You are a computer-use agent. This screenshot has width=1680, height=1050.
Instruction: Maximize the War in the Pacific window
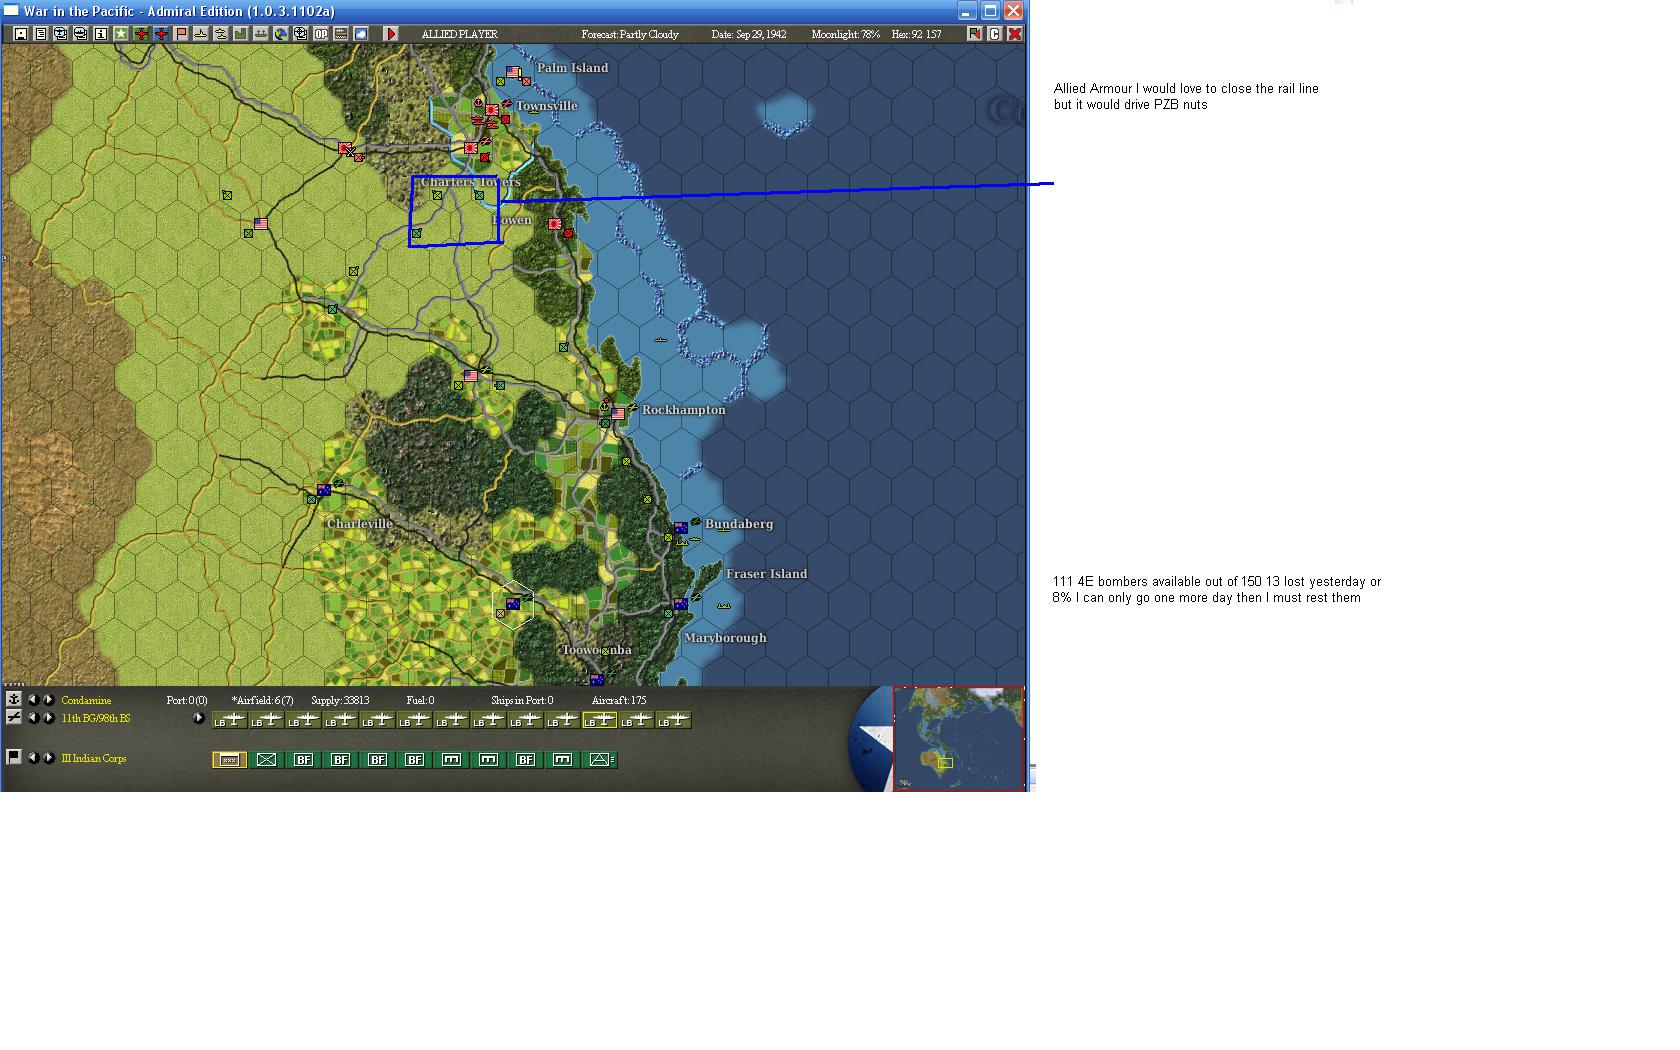click(x=990, y=11)
